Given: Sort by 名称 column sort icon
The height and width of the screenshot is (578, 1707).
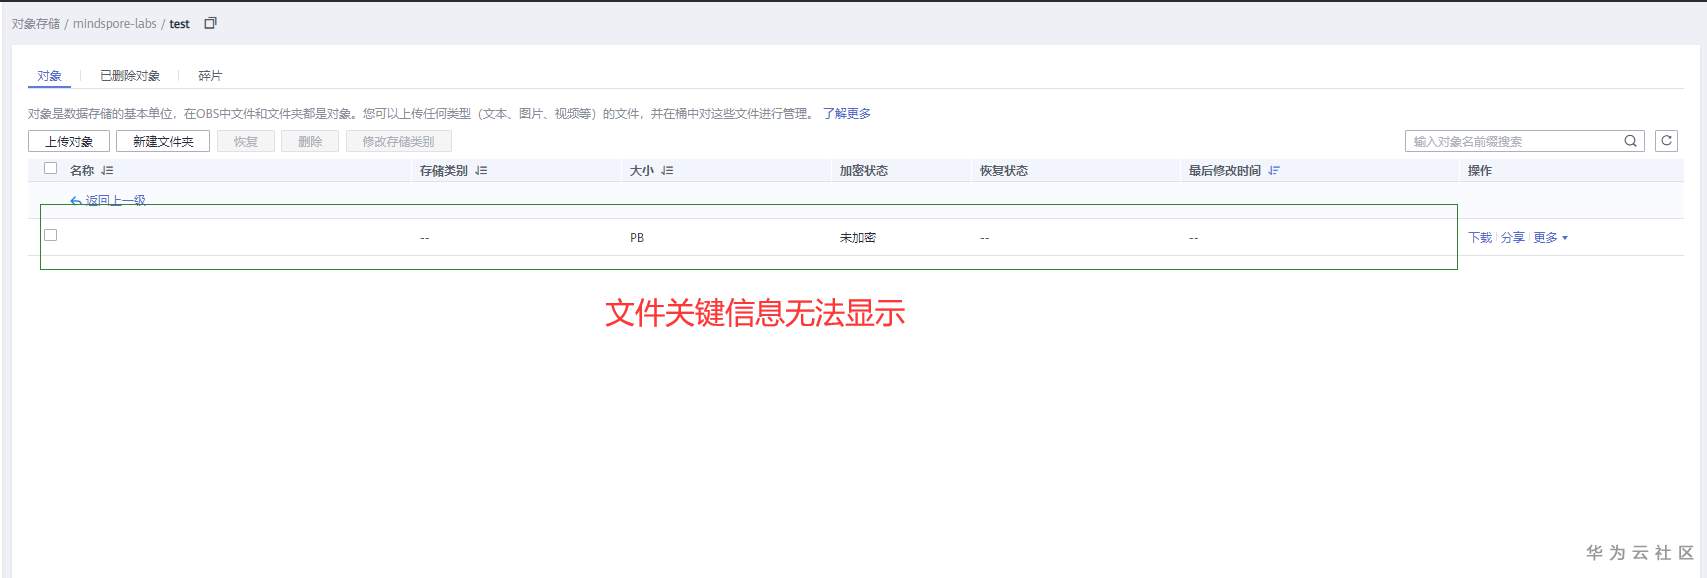Looking at the screenshot, I should [x=107, y=171].
